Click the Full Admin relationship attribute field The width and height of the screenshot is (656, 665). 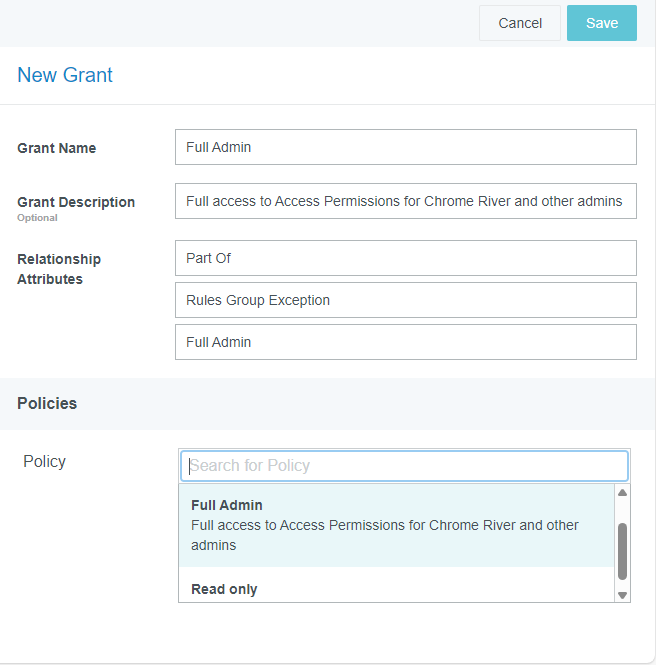[x=405, y=342]
